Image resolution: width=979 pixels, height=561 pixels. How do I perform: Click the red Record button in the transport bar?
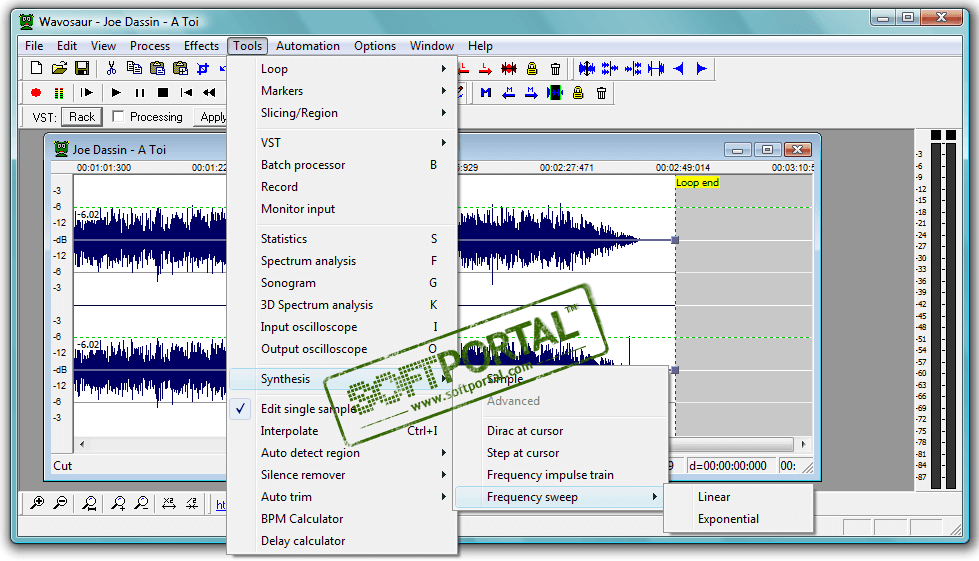pyautogui.click(x=37, y=93)
